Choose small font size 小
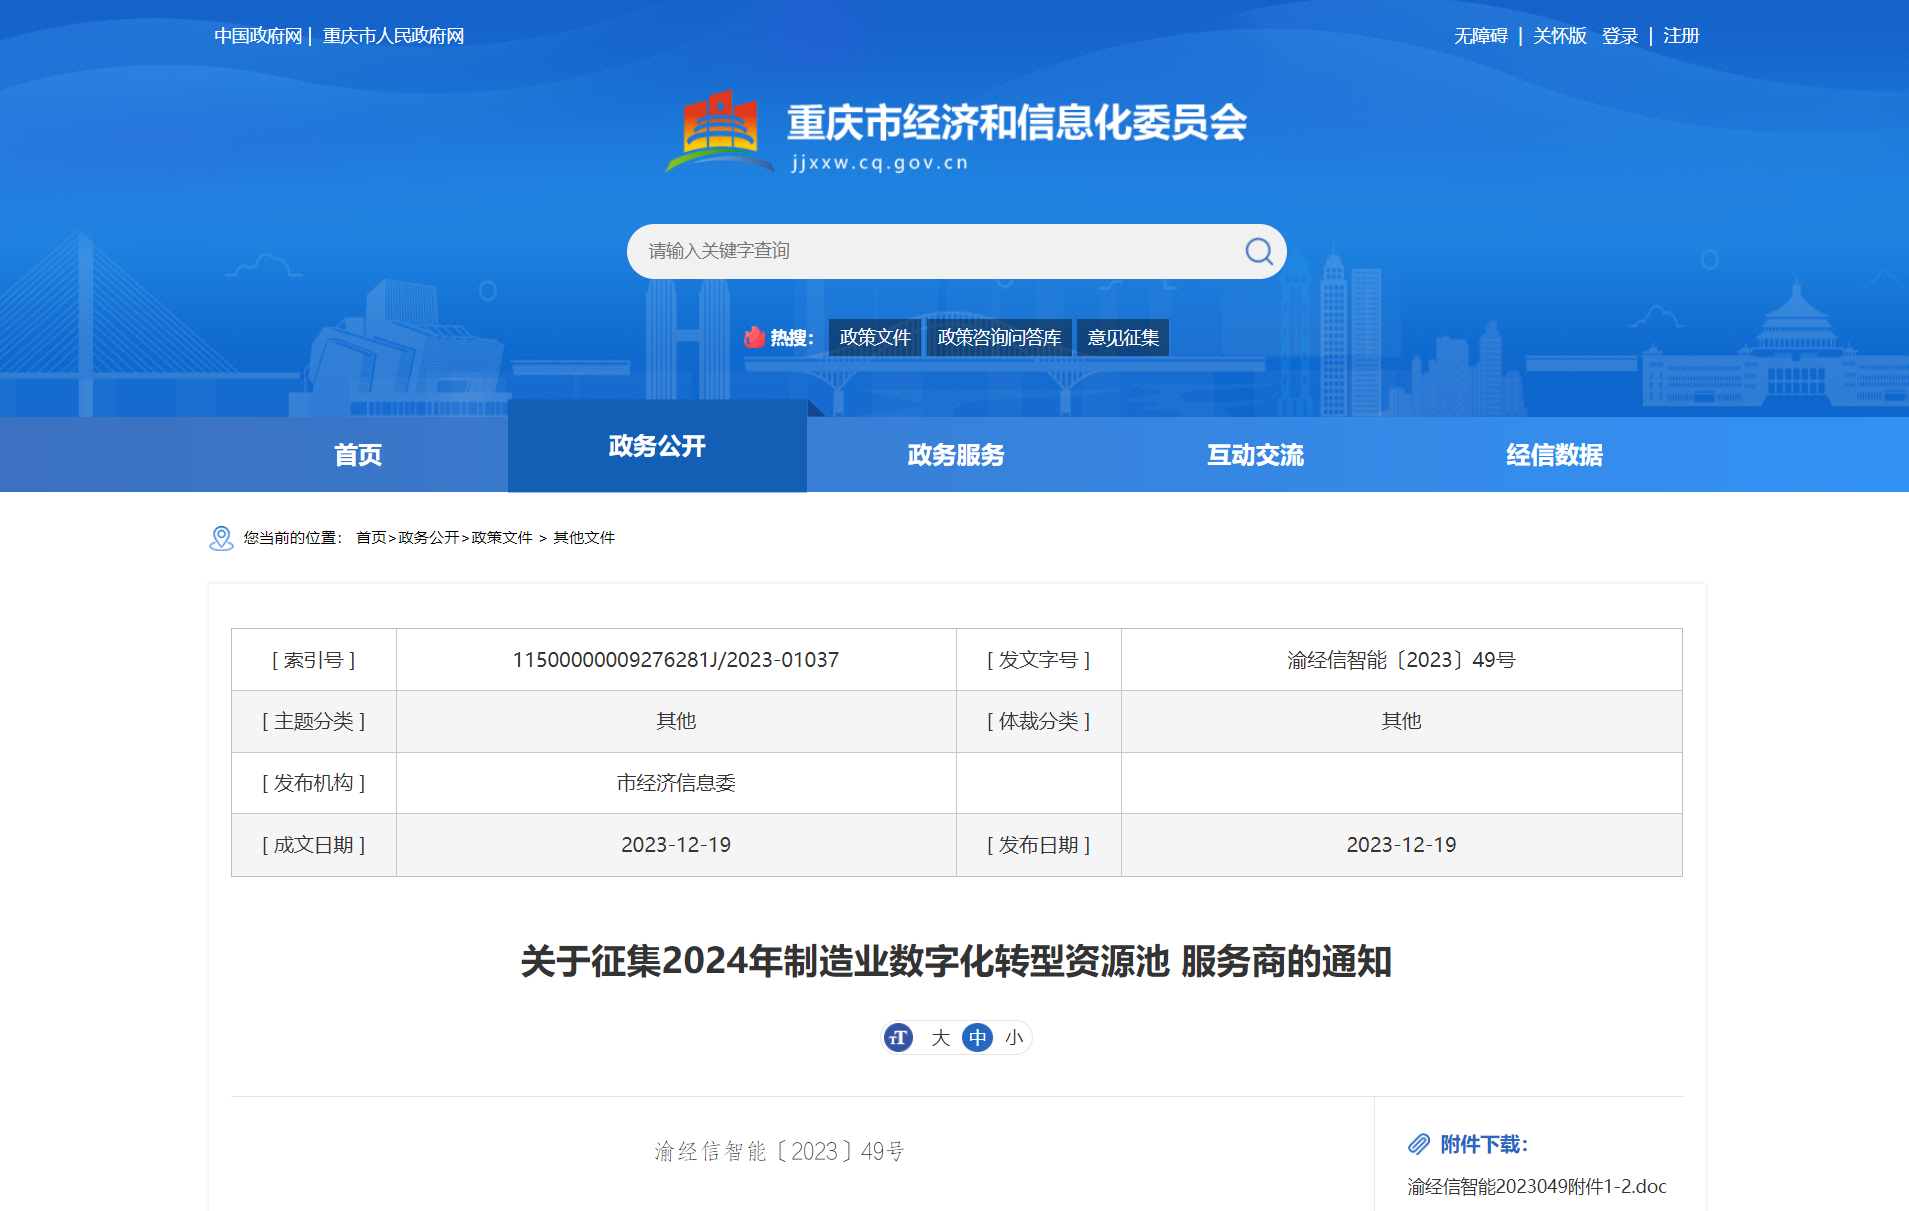1909x1211 pixels. pos(1014,1038)
